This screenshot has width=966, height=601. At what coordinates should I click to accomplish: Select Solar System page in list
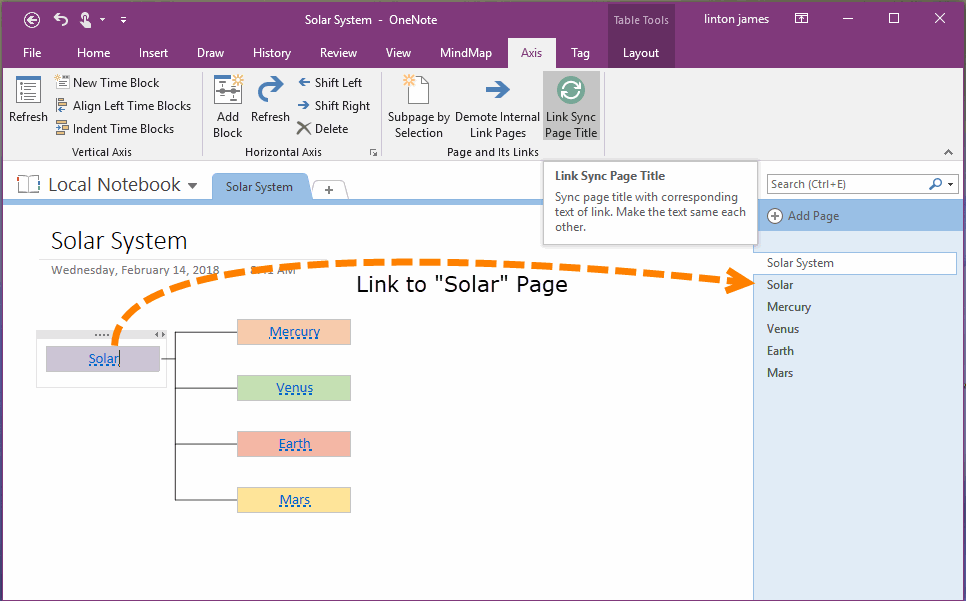coord(855,263)
